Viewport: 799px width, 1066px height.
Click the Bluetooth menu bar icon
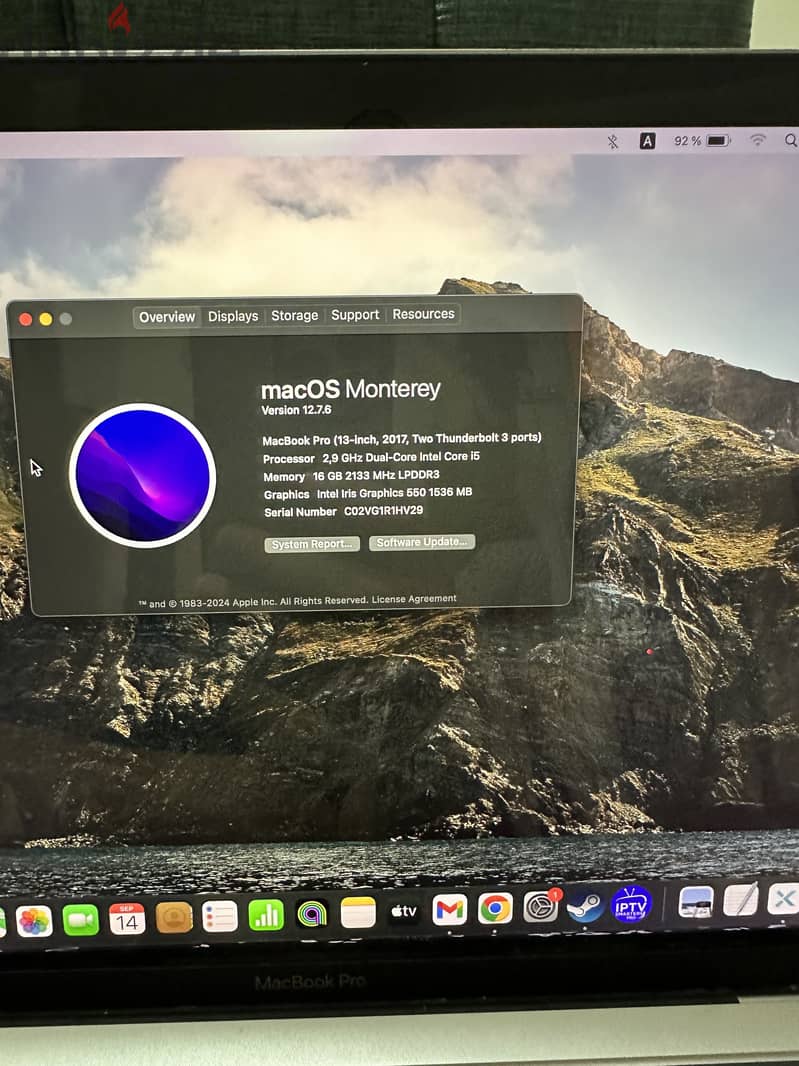click(613, 141)
